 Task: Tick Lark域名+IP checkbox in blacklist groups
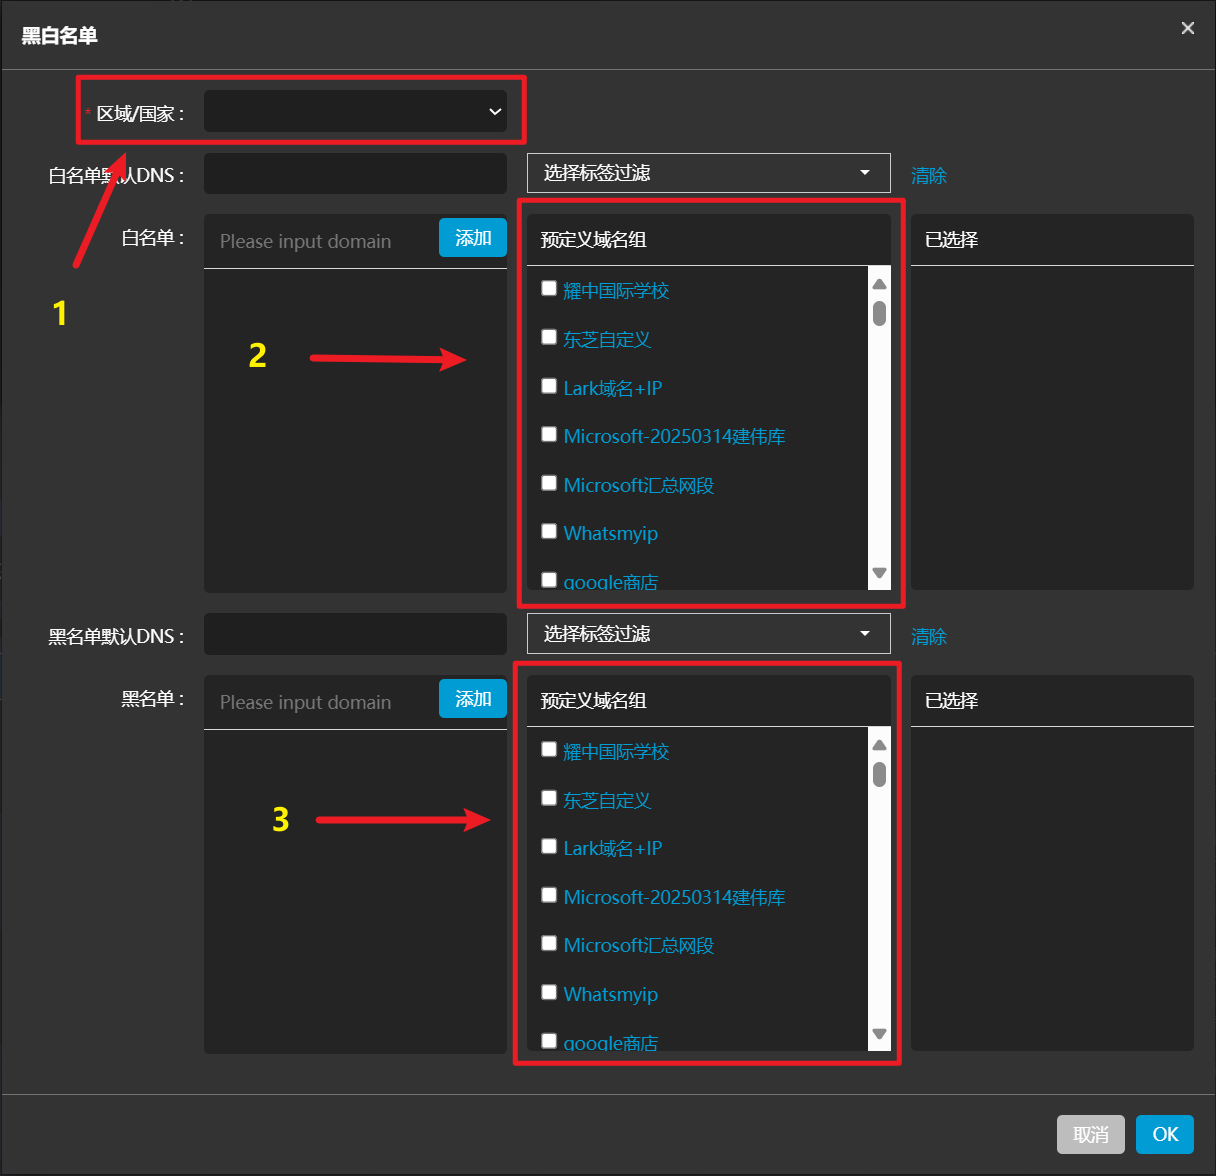pos(549,847)
